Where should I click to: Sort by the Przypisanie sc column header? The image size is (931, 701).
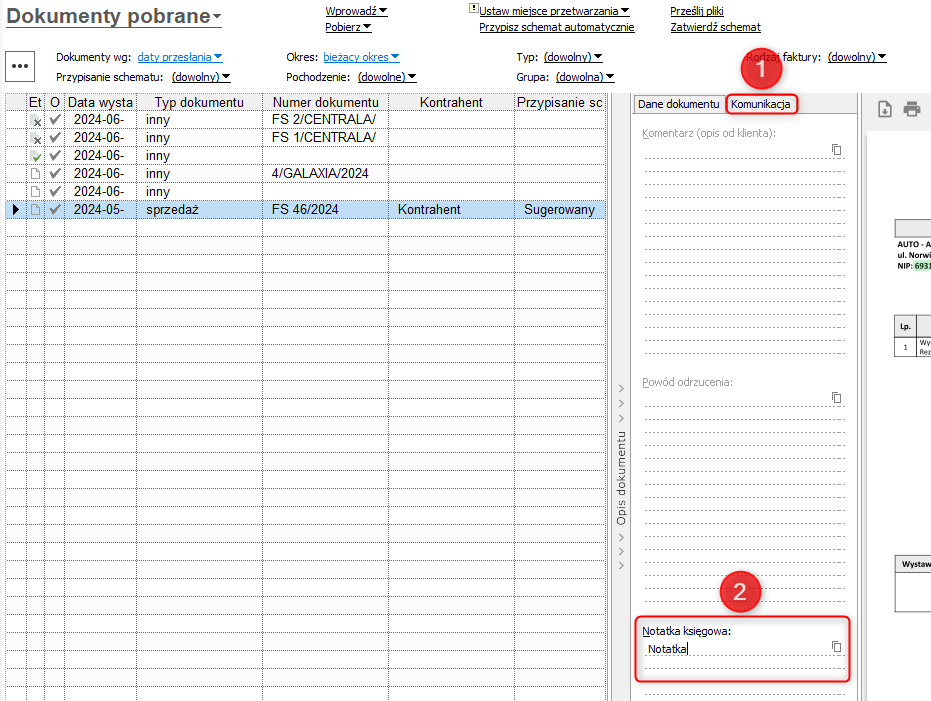(560, 102)
